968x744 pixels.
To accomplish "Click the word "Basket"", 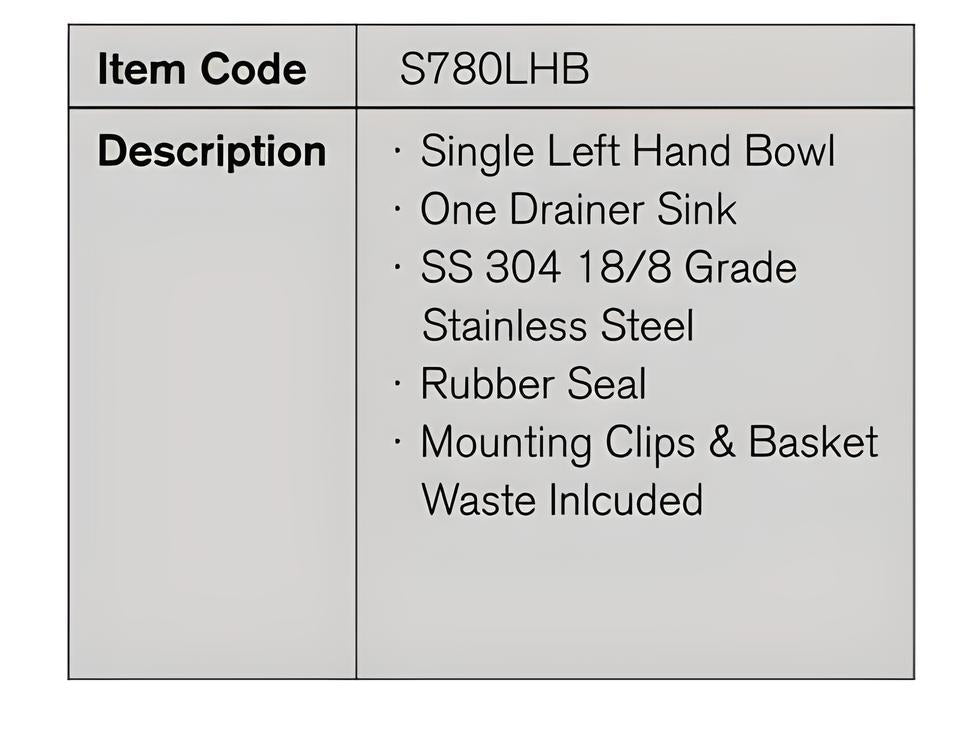I will click(813, 442).
